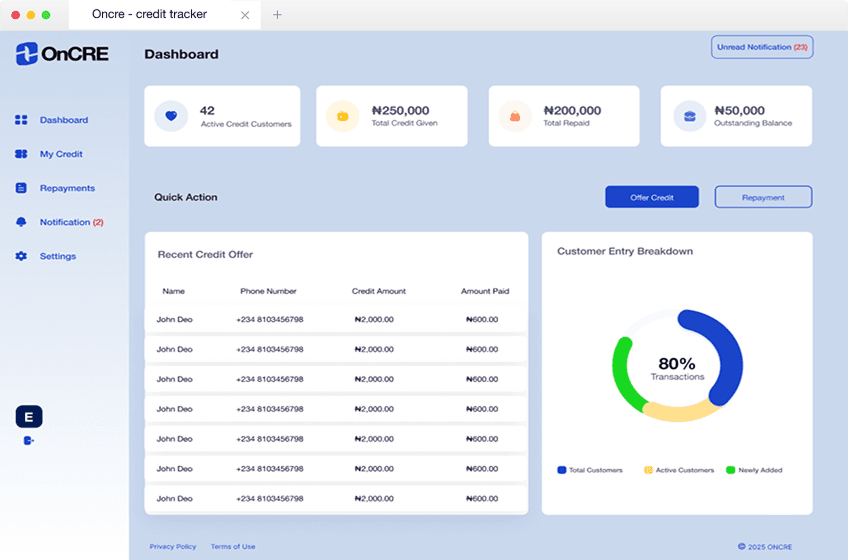The height and width of the screenshot is (560, 848).
Task: Click the Total Credit Given wallet icon
Action: pos(343,116)
